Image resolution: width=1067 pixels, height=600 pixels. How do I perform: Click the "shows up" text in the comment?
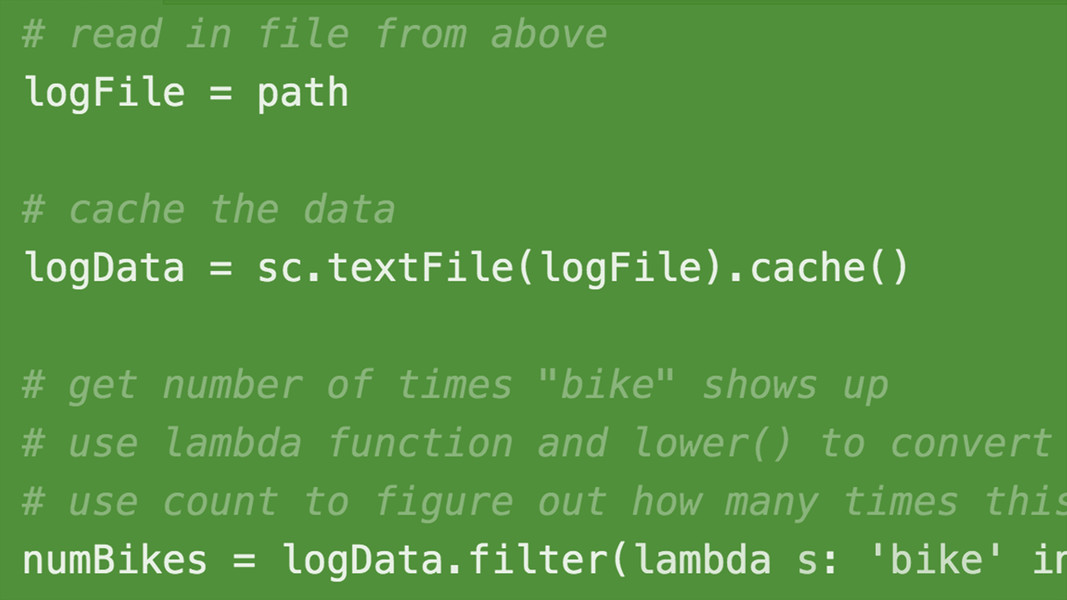click(x=795, y=386)
